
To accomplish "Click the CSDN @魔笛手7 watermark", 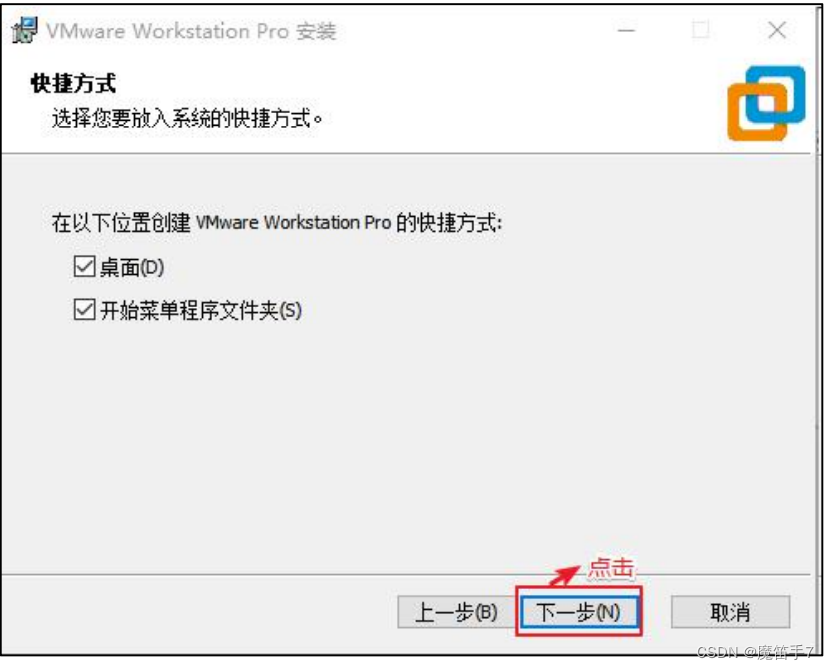I will click(x=755, y=652).
